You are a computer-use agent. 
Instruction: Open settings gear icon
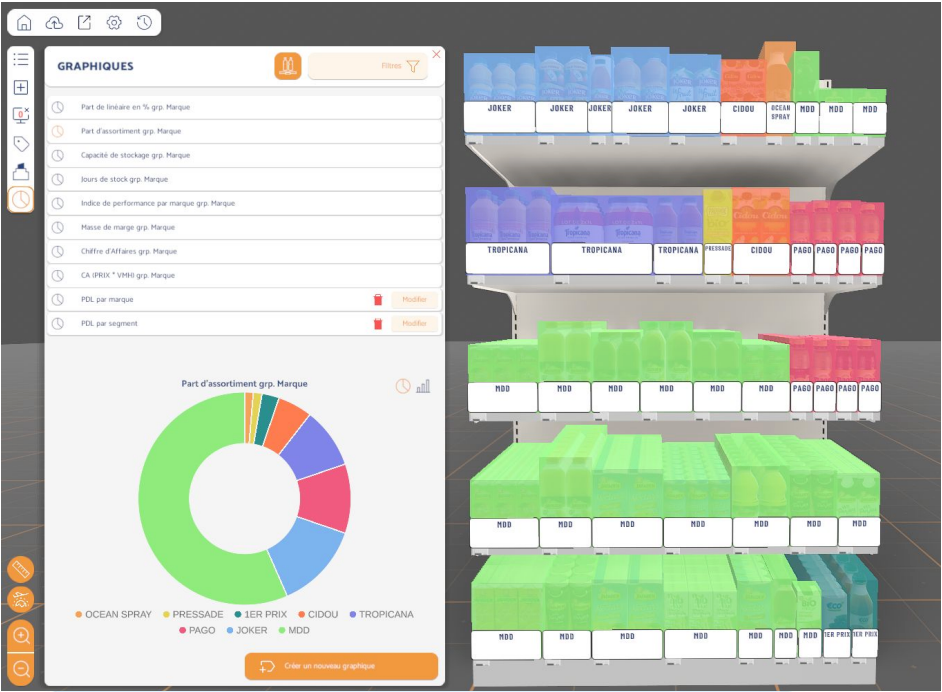(x=114, y=23)
